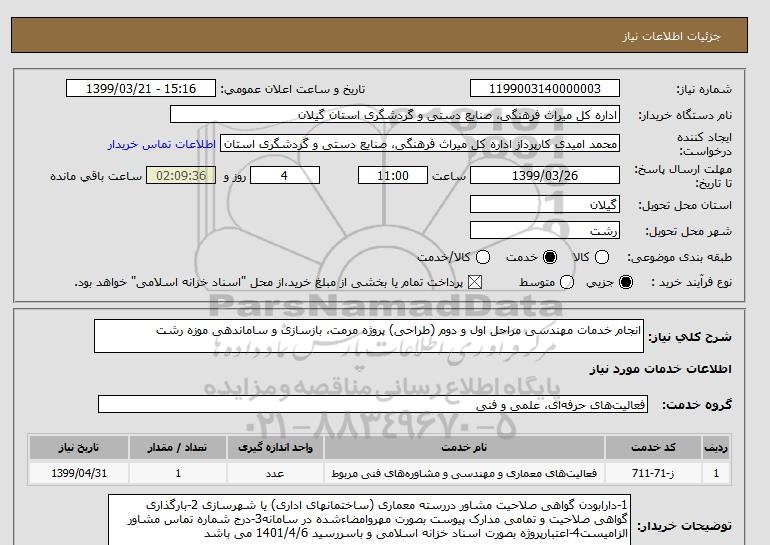Viewport: 770px width, 545px height.
Task: Click the تاریخ نیاز column header
Action: 79,447
